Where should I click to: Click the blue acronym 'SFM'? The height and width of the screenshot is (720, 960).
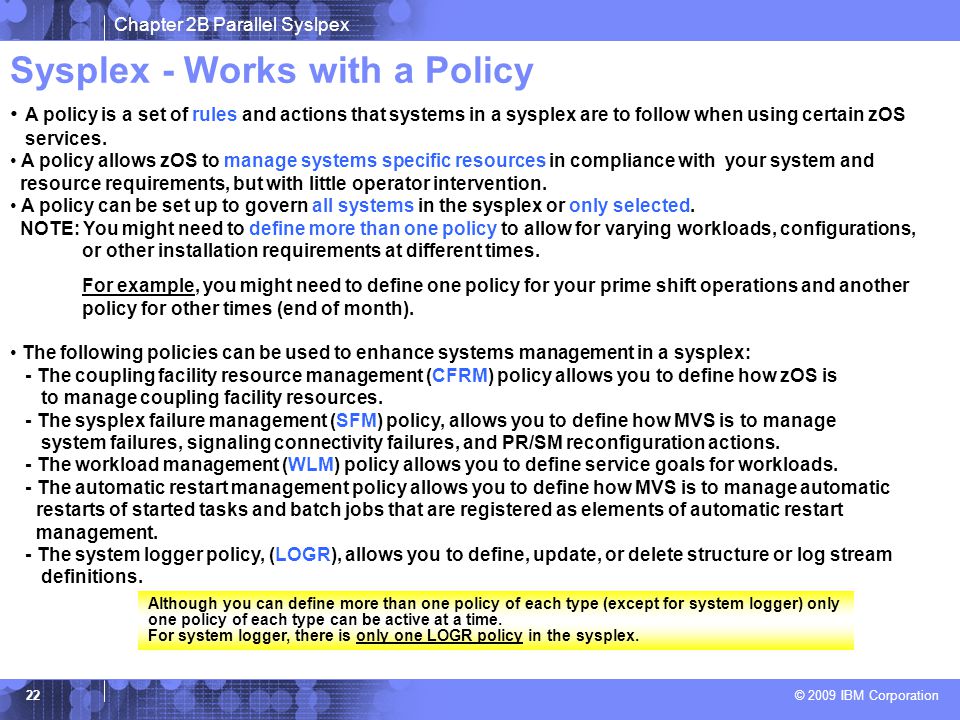coord(356,421)
